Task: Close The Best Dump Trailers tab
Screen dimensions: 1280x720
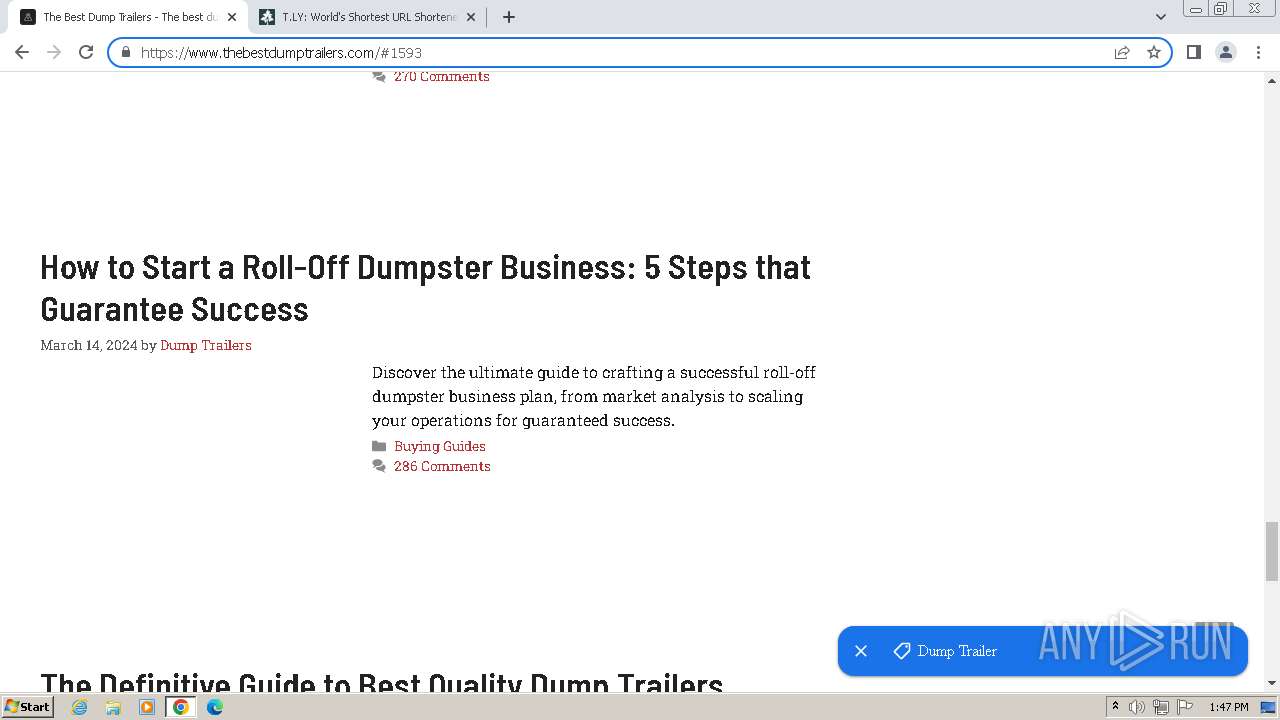Action: tap(232, 17)
